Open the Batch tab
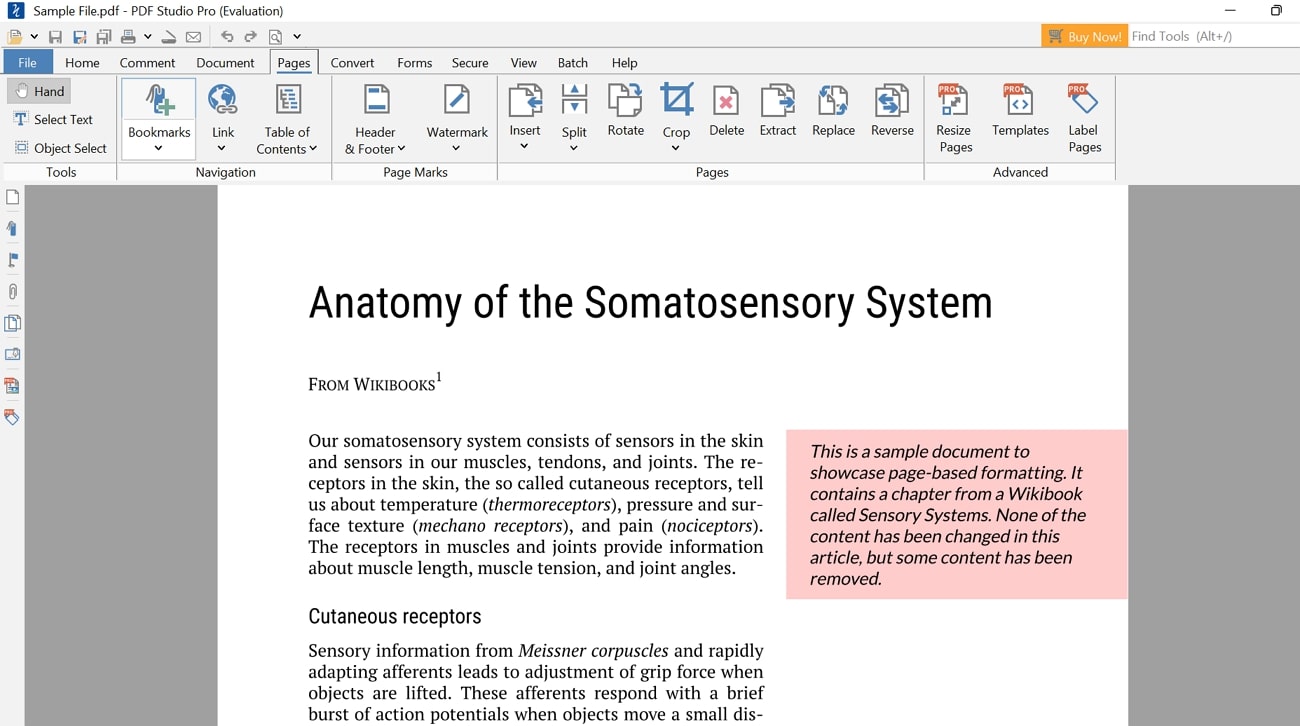The image size is (1300, 726). [573, 62]
